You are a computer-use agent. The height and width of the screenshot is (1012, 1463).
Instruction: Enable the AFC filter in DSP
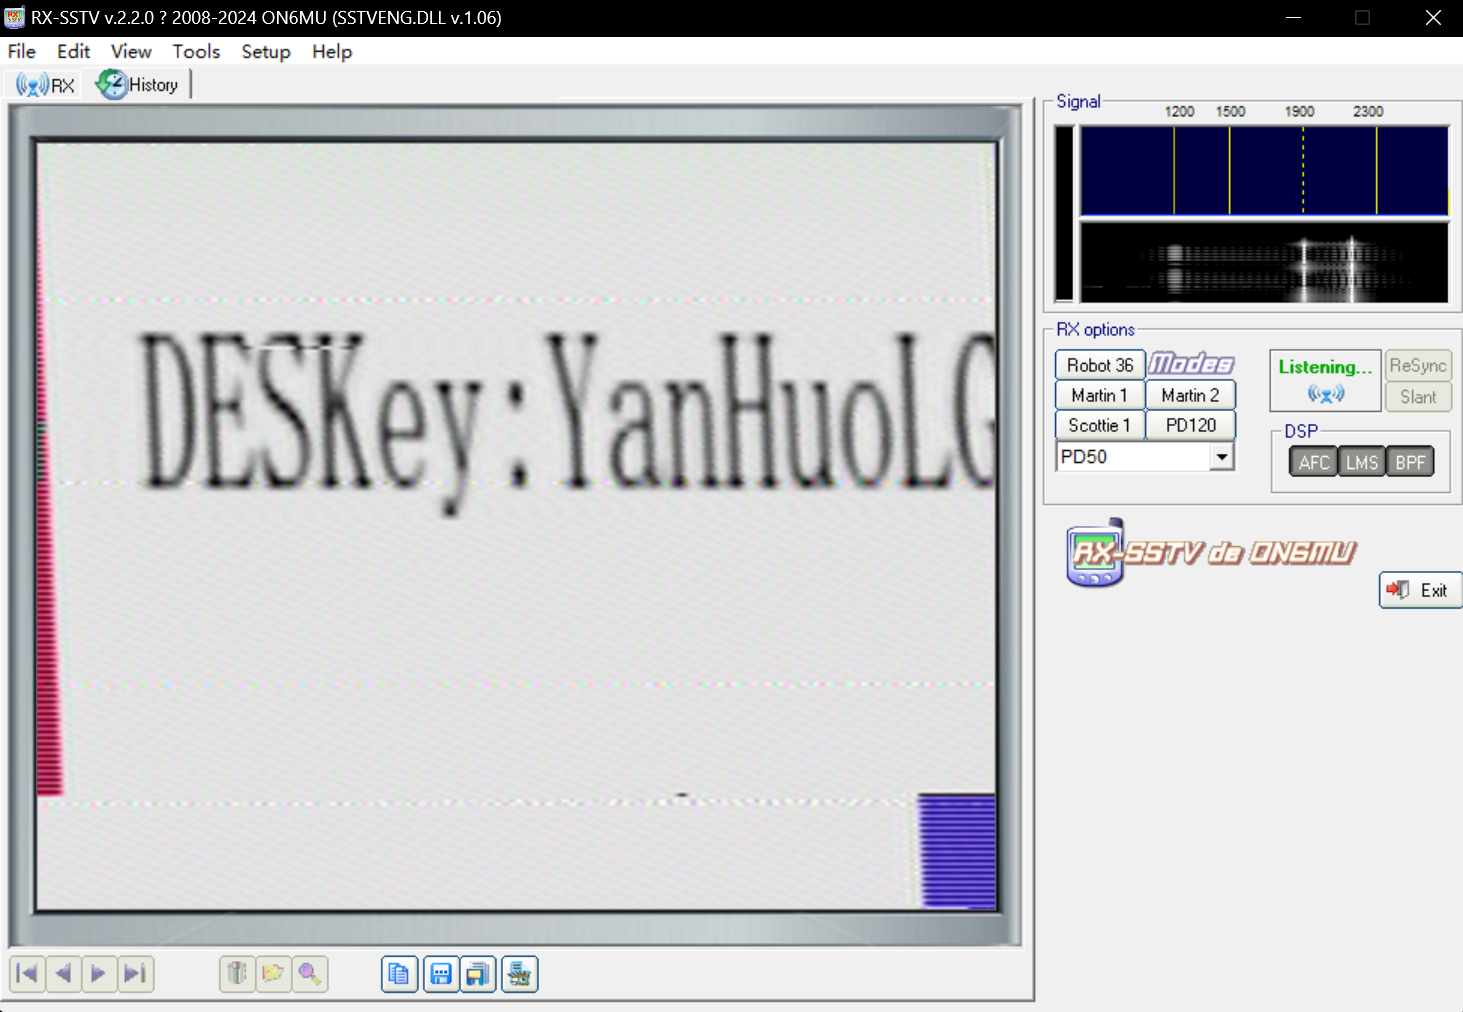tap(1313, 461)
